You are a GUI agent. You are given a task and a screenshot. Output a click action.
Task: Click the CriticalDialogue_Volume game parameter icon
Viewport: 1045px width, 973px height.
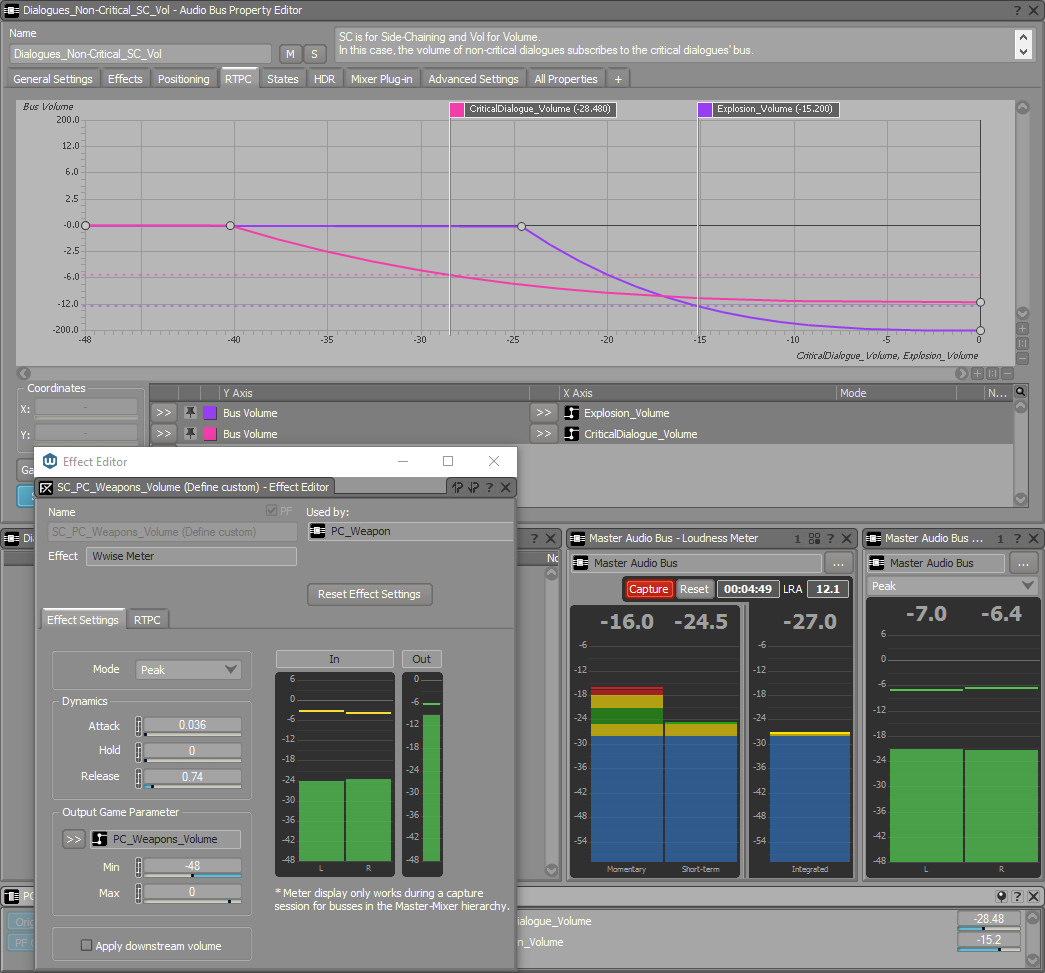click(571, 434)
